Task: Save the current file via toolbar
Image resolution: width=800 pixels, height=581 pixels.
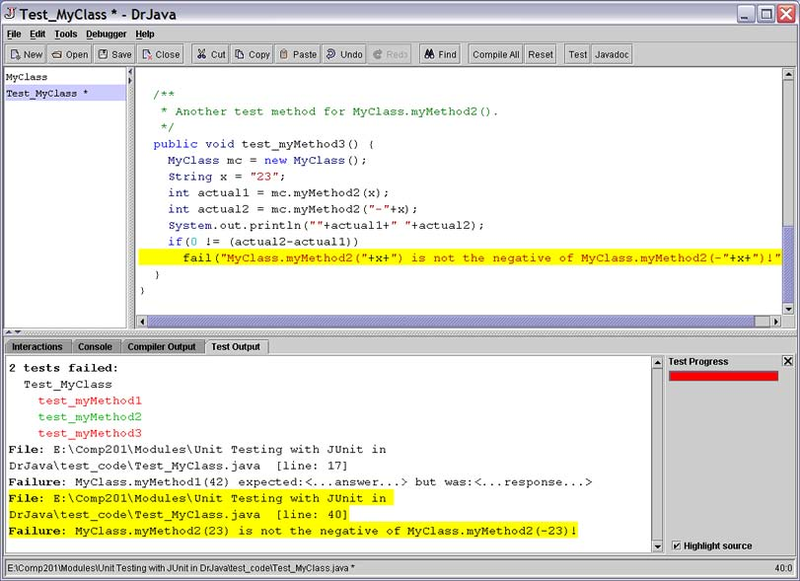Action: tap(115, 54)
